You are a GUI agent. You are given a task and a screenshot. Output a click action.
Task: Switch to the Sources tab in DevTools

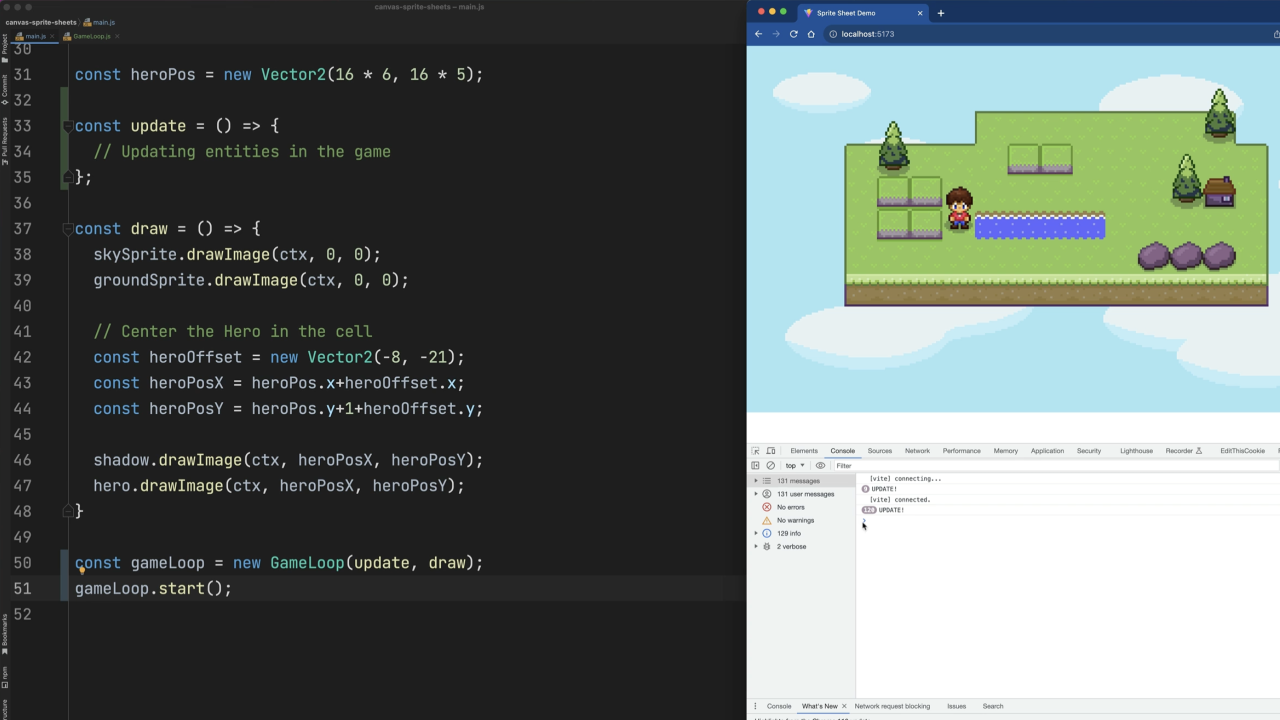pos(880,451)
